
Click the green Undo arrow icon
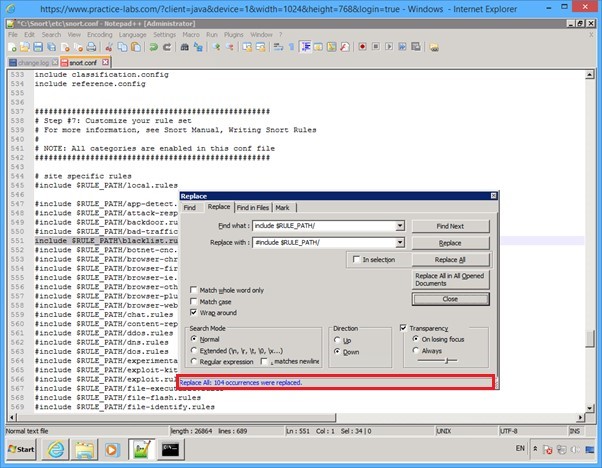(154, 47)
